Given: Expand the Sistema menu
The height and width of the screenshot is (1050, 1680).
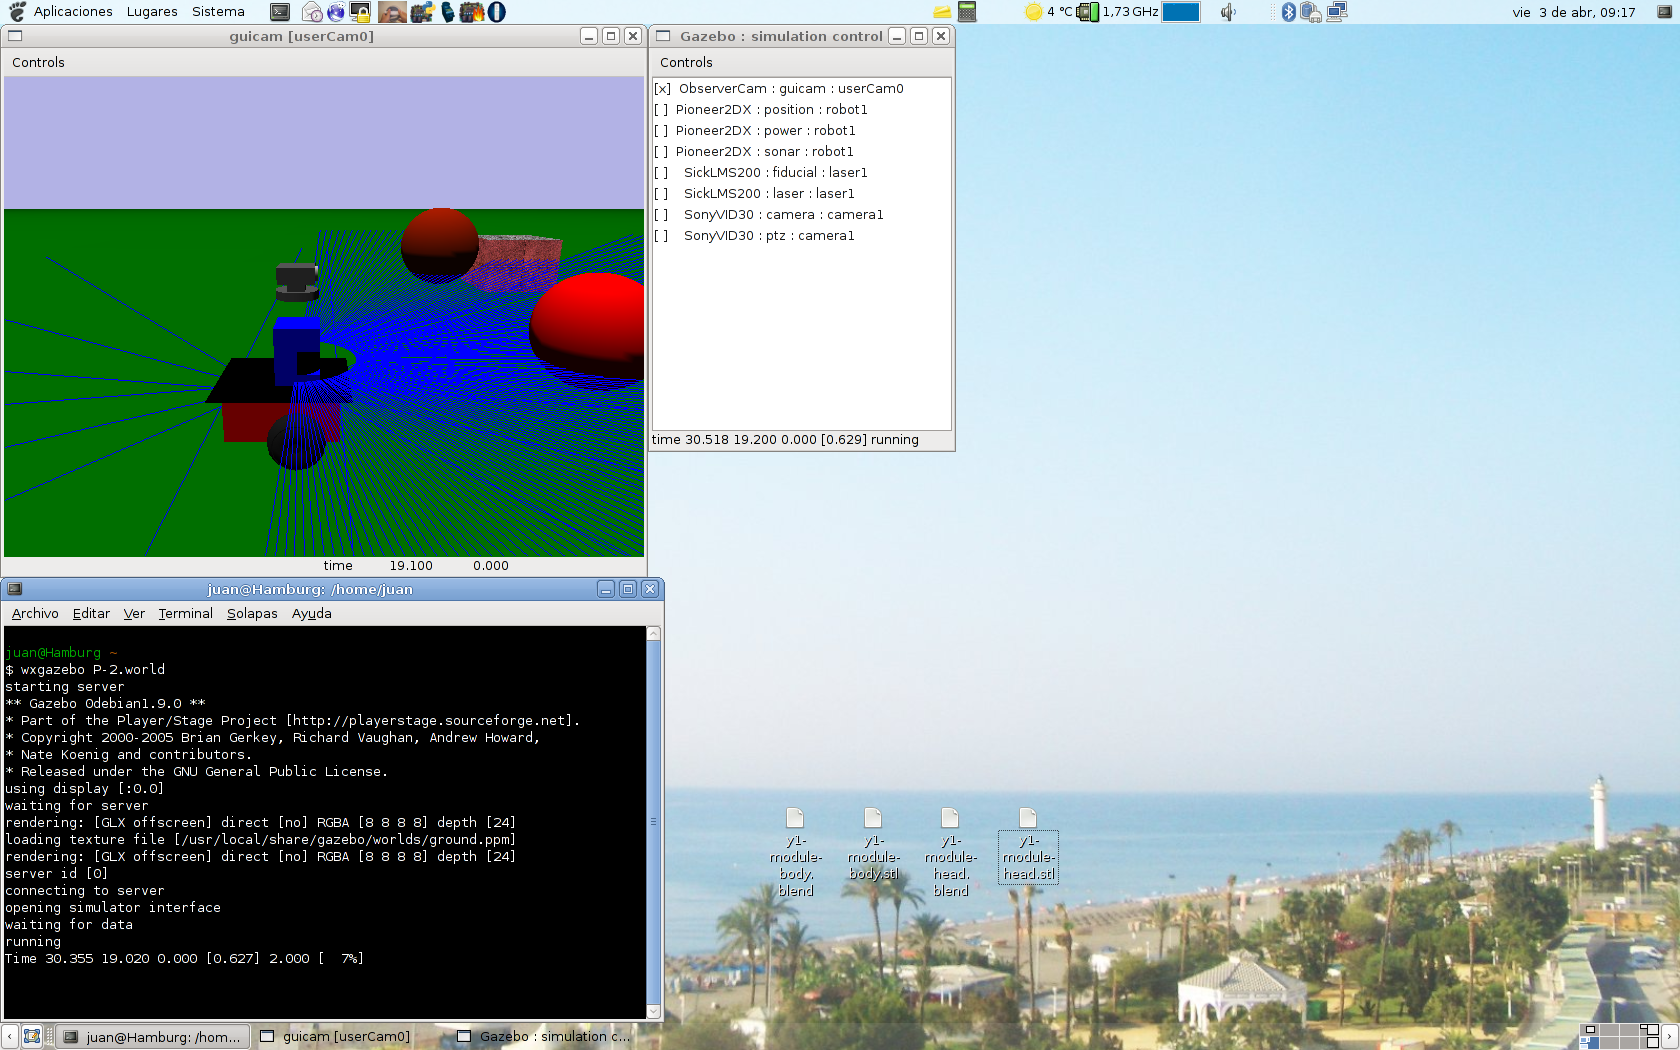Looking at the screenshot, I should click(218, 12).
